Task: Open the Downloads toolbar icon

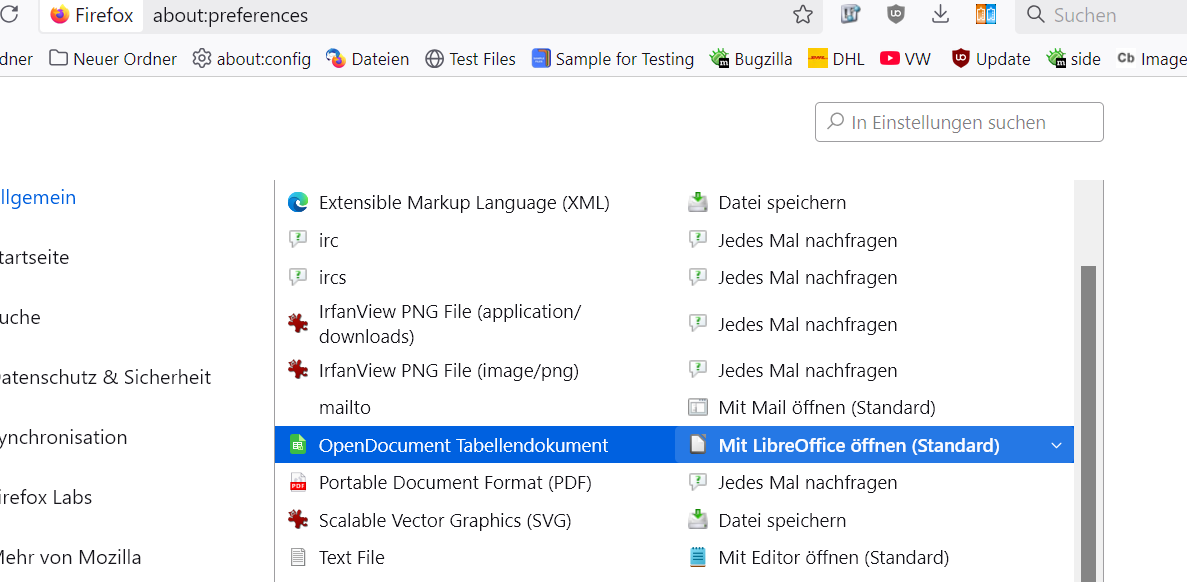Action: [940, 15]
